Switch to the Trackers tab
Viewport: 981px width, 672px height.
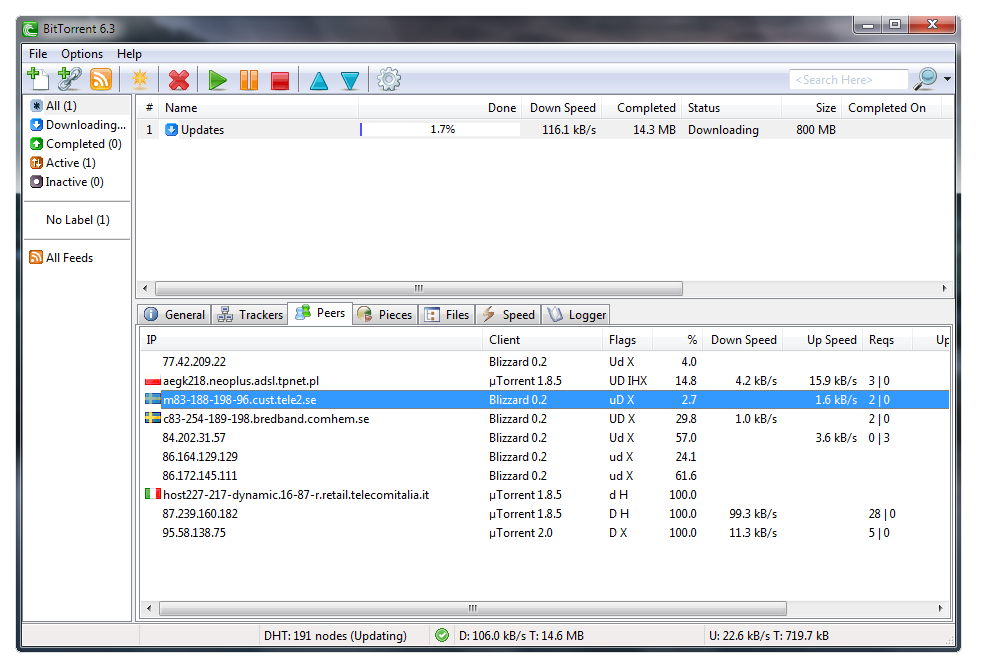coord(250,315)
